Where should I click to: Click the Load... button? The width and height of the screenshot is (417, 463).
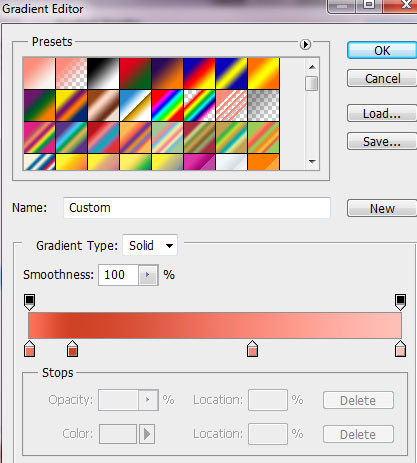(x=382, y=114)
